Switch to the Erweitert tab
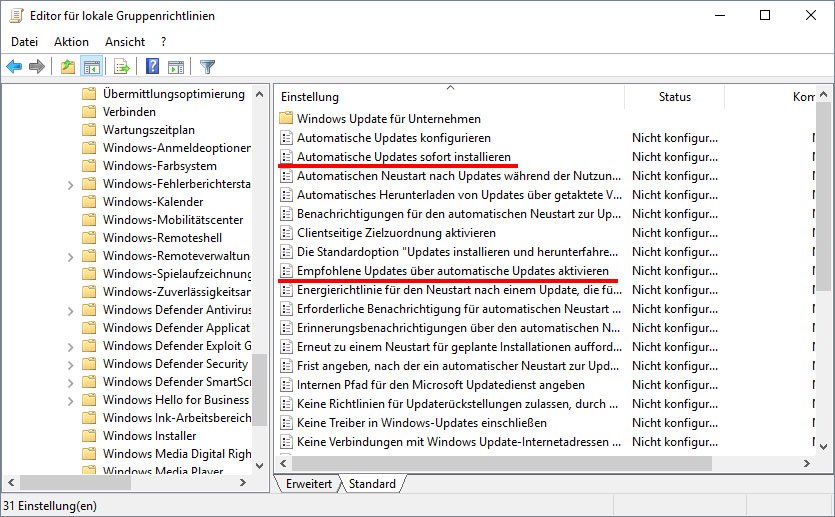 click(x=309, y=483)
